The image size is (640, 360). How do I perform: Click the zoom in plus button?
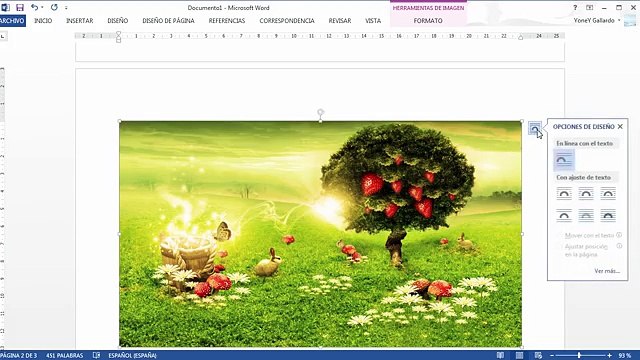tap(609, 356)
